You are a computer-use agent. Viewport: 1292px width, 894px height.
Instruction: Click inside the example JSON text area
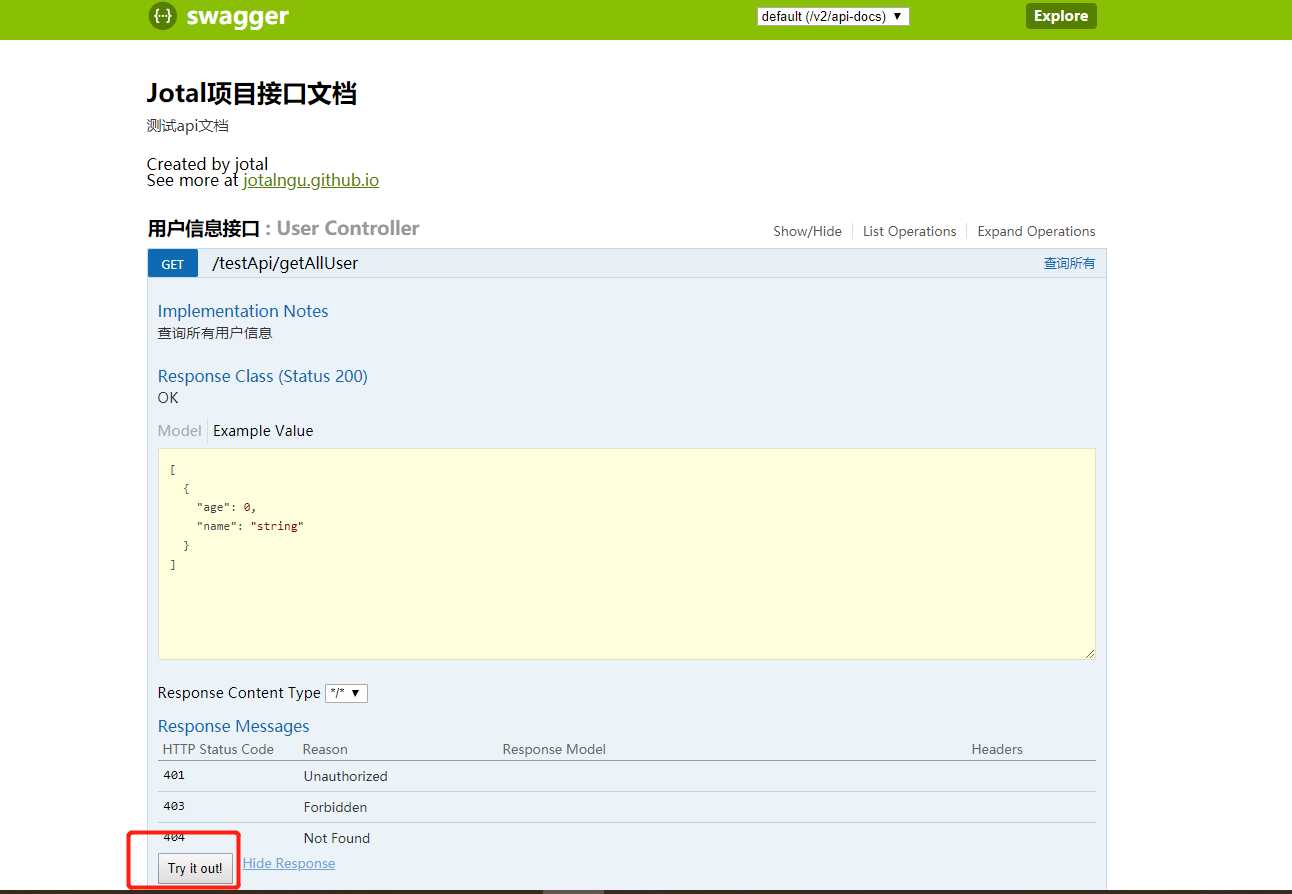coord(627,554)
